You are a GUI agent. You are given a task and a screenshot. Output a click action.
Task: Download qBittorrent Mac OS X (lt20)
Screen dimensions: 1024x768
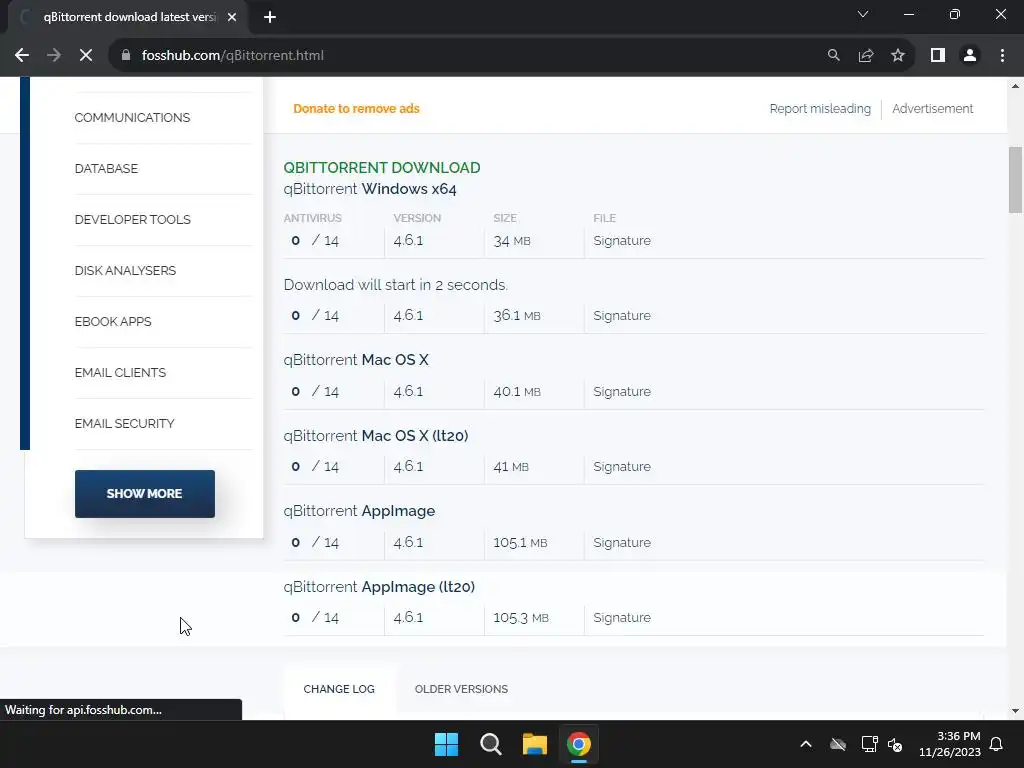[376, 436]
